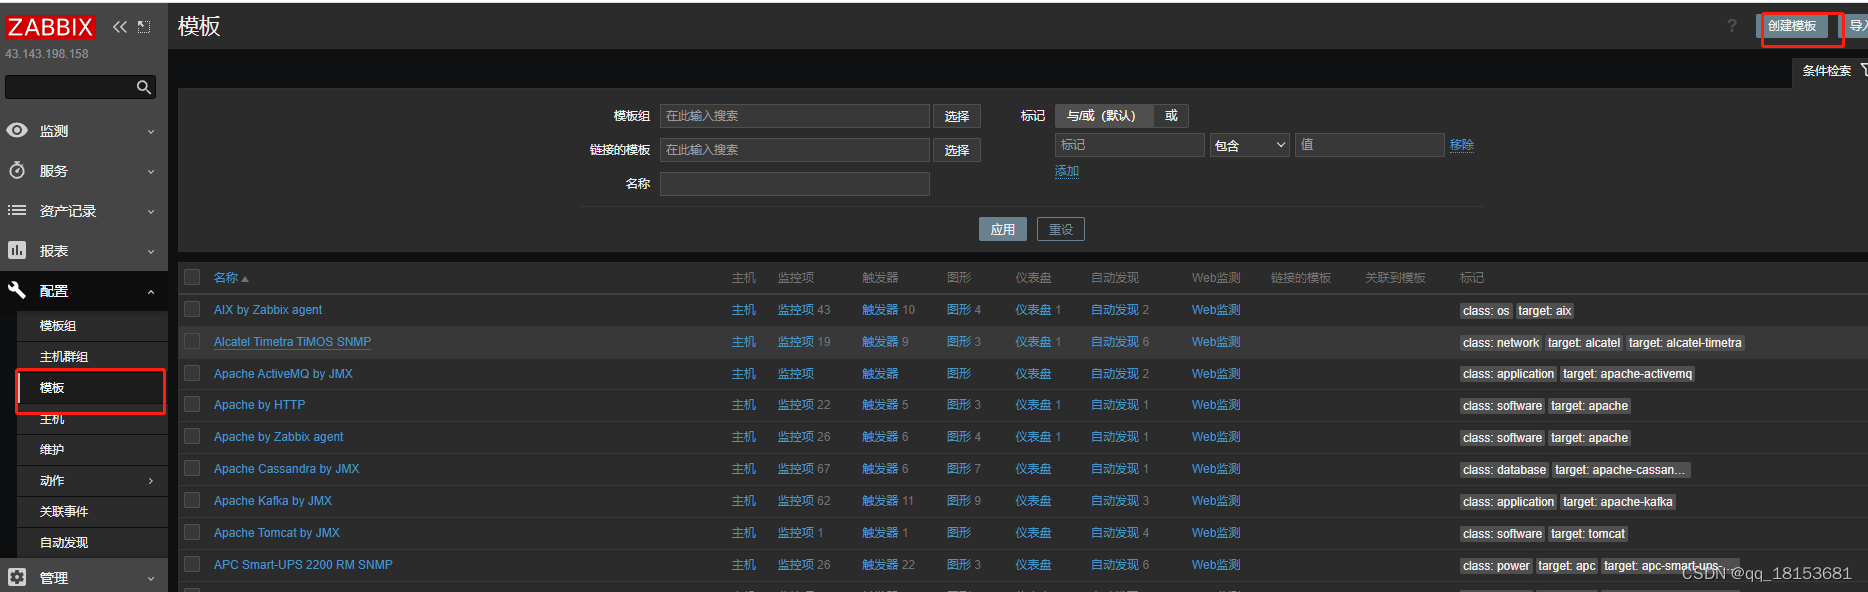Select 模板 in configuration menu
This screenshot has height=592, width=1868.
click(x=52, y=388)
